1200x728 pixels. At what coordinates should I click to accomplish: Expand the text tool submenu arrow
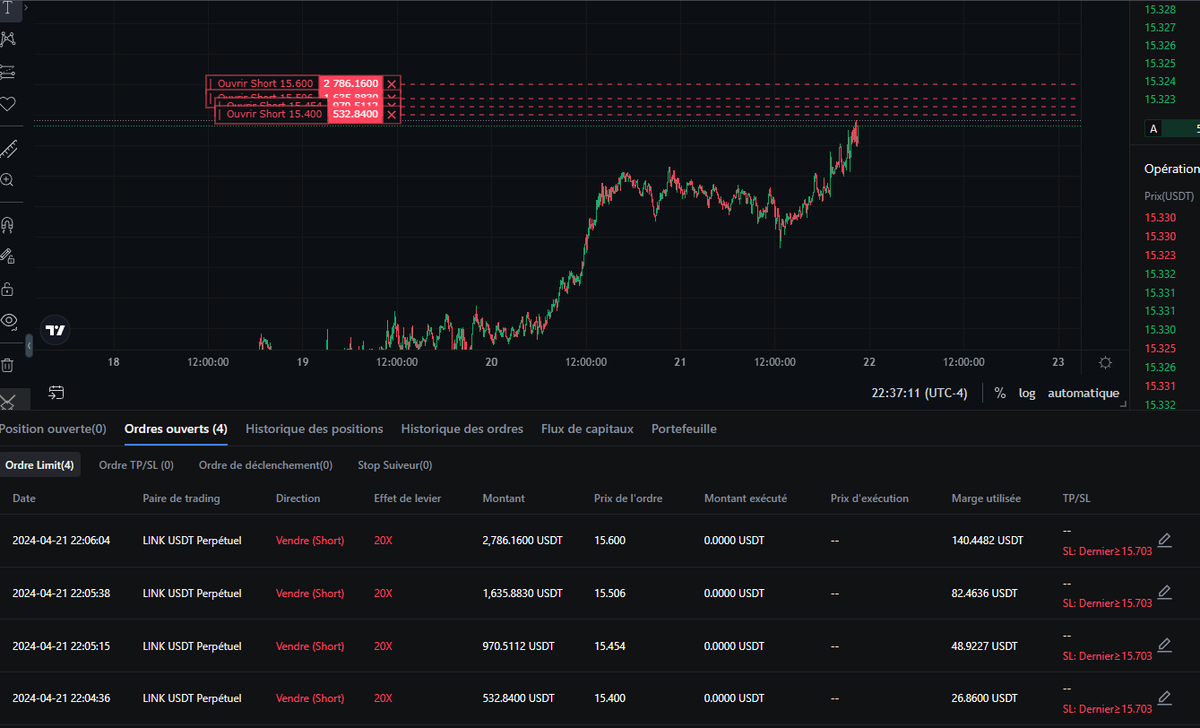click(25, 8)
